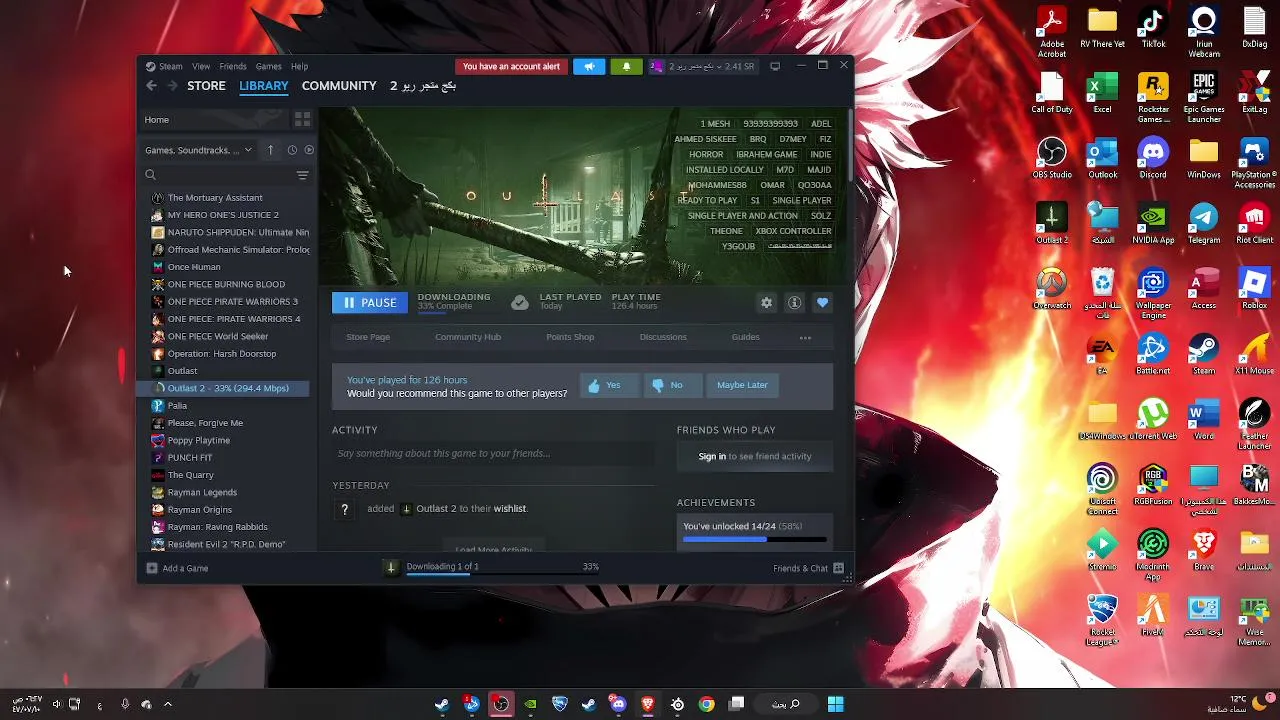This screenshot has height=720, width=1280.
Task: Switch to the STORE tab
Action: (206, 86)
